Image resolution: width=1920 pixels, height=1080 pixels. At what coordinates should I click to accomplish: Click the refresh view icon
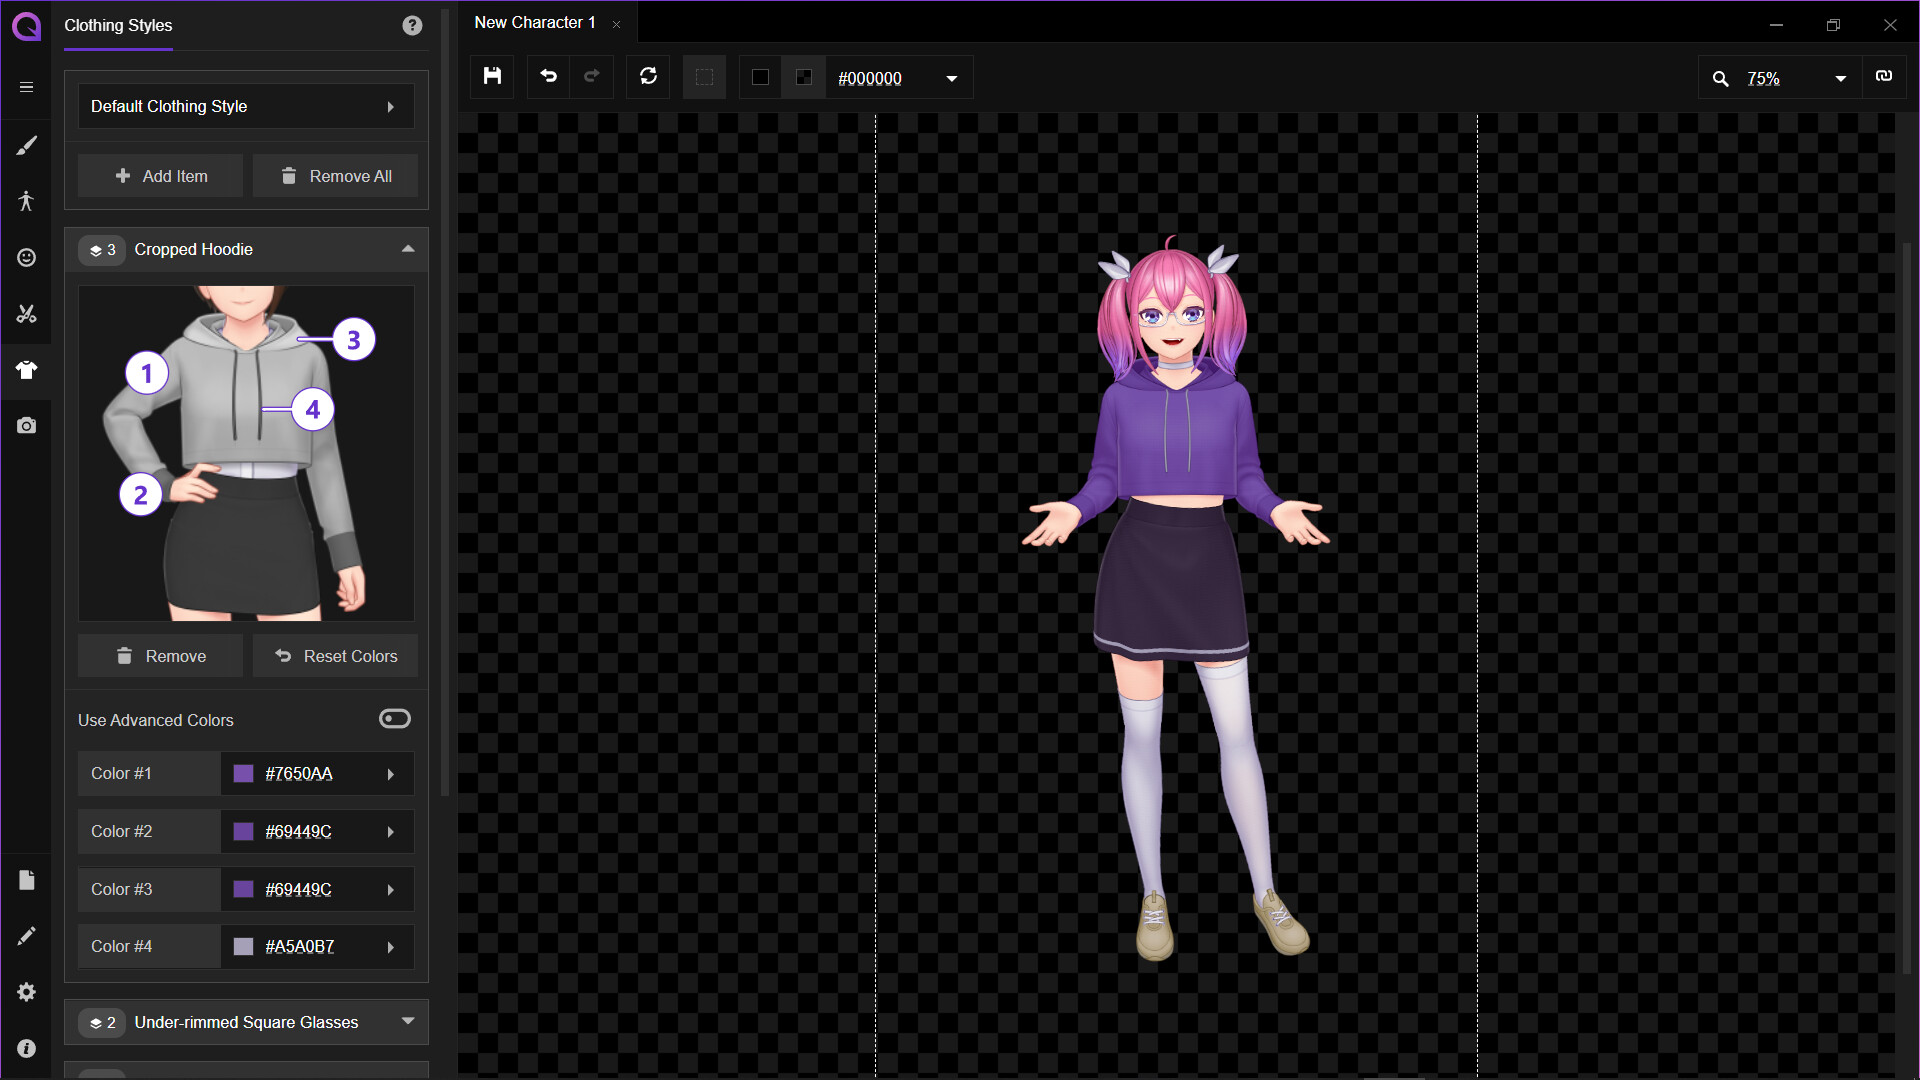tap(648, 77)
